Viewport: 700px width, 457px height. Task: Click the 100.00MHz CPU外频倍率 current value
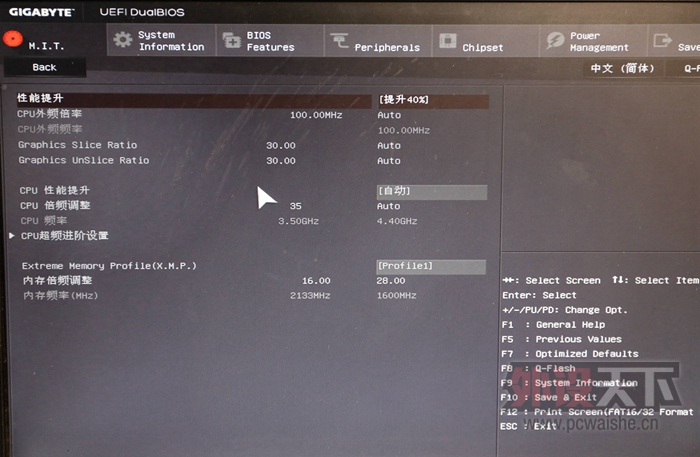(316, 115)
